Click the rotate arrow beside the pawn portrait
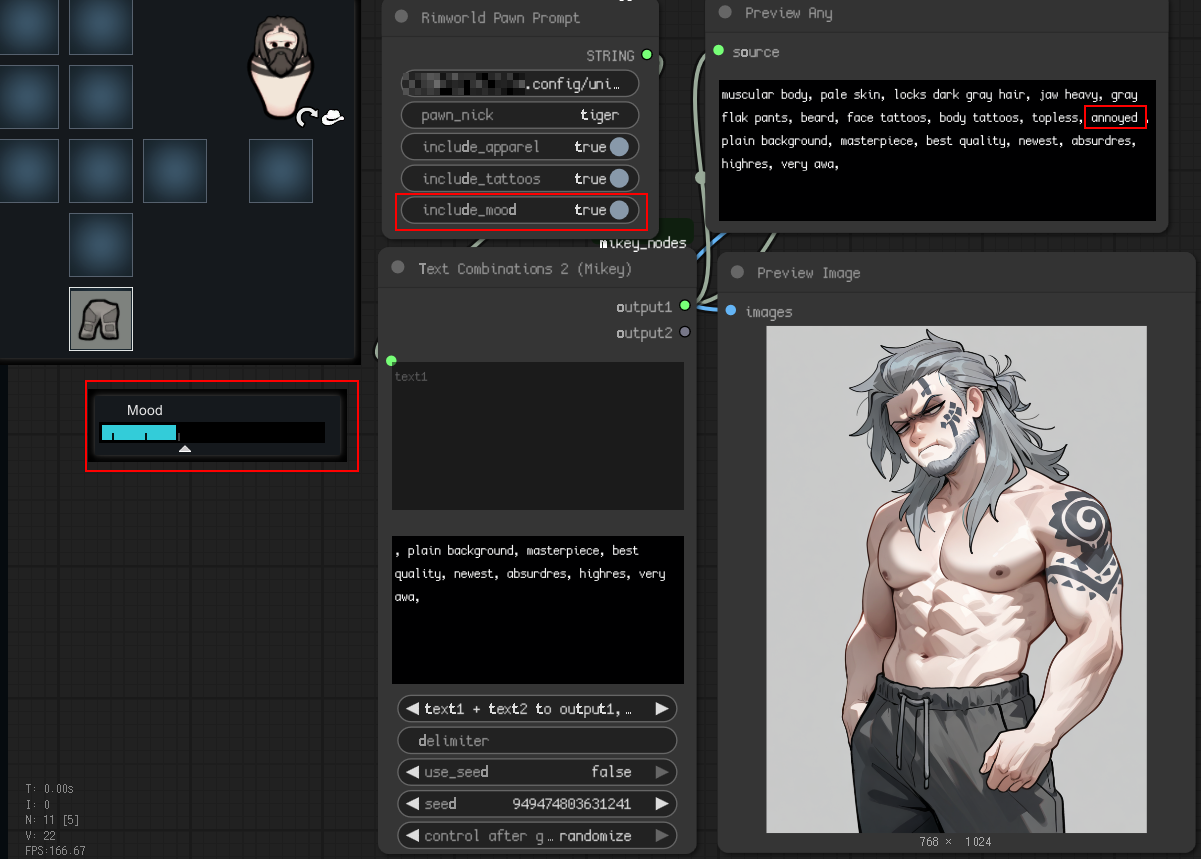1201x859 pixels. coord(307,118)
